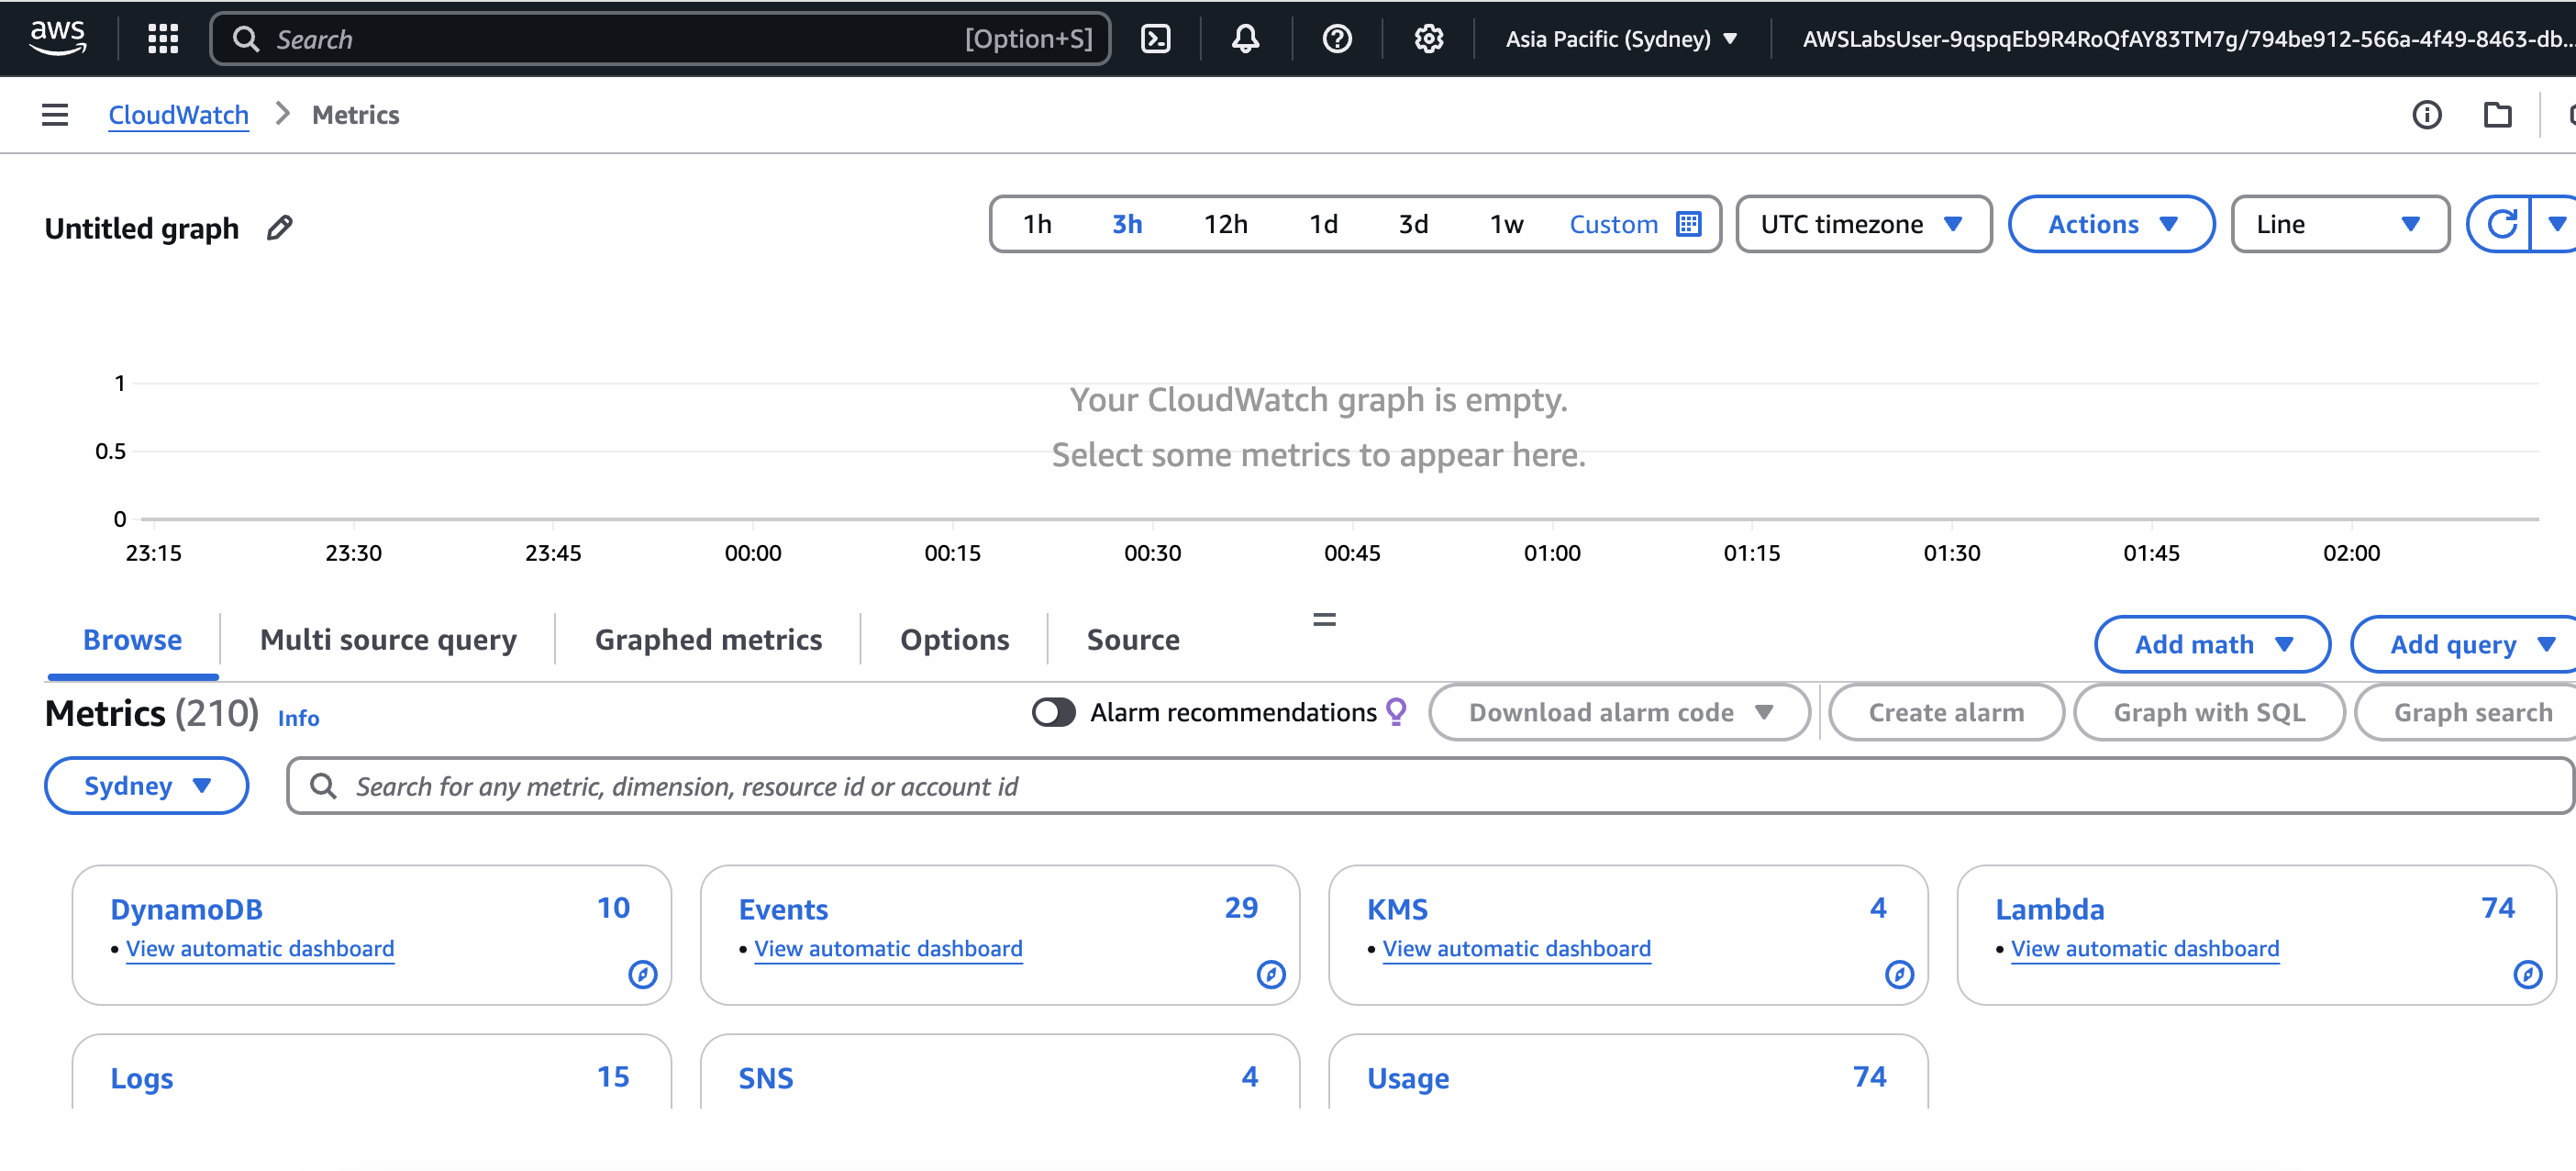Open the help question mark icon
Image resolution: width=2576 pixels, height=1171 pixels.
point(1337,39)
